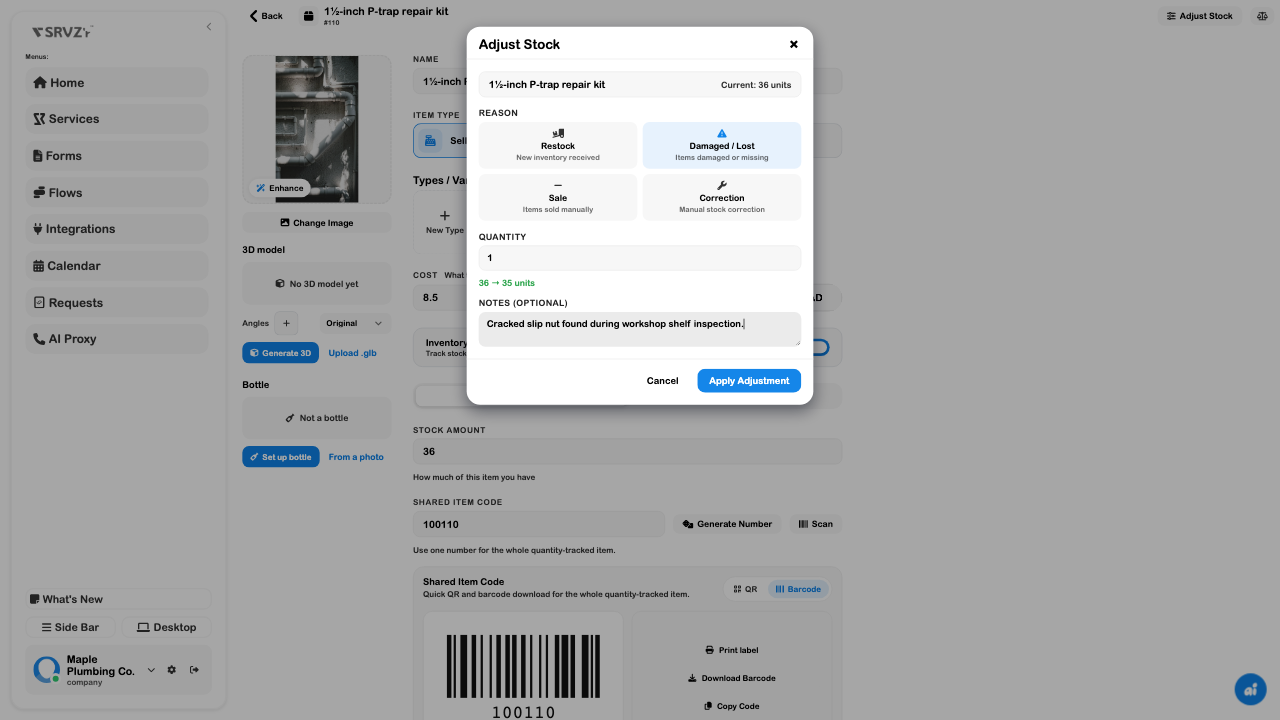The image size is (1280, 720).
Task: Click Generate Number button
Action: (x=727, y=524)
